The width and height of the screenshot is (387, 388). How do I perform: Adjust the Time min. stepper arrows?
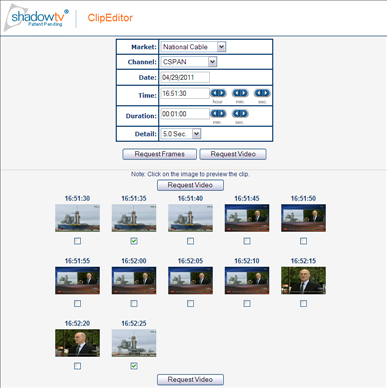pos(240,93)
